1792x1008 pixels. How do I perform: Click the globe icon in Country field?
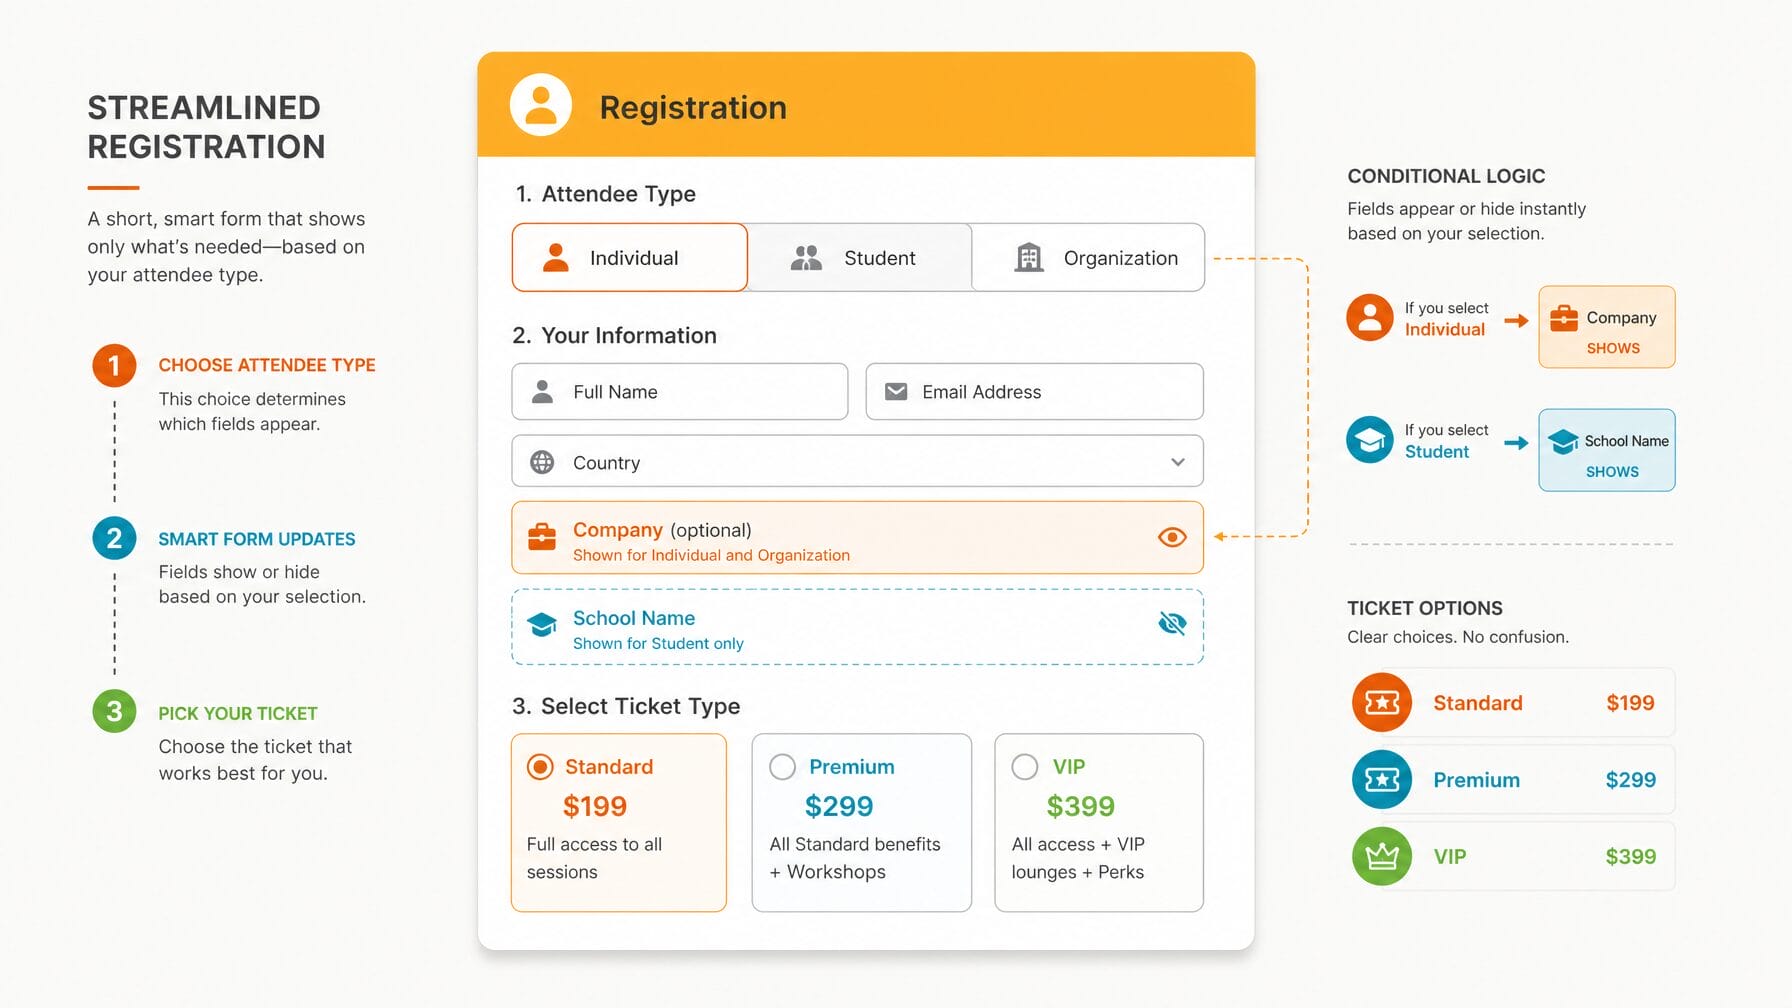(x=542, y=462)
